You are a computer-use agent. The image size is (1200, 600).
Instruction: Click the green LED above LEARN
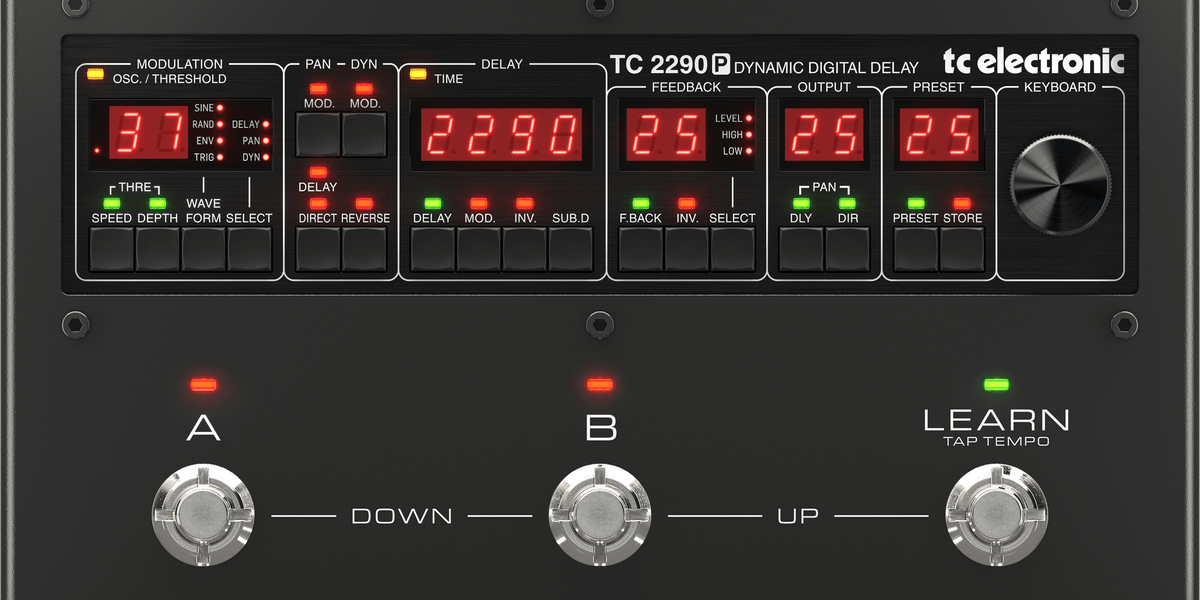pos(996,384)
